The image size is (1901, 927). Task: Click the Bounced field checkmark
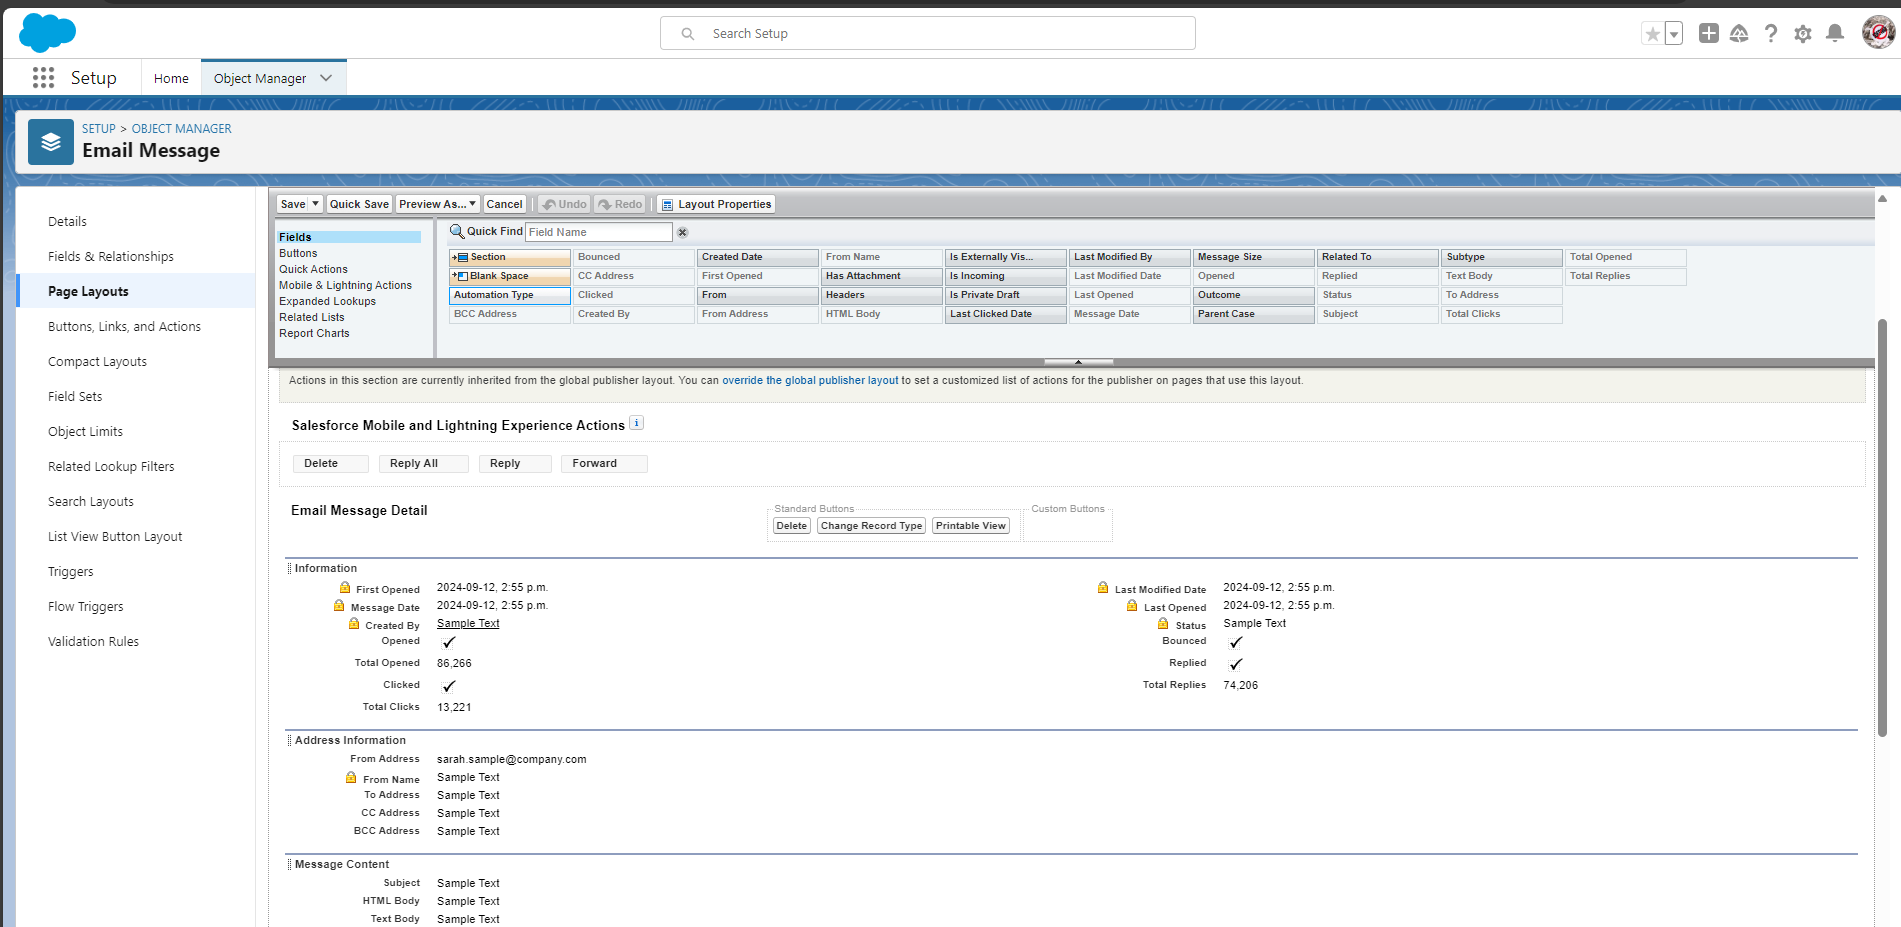1235,642
